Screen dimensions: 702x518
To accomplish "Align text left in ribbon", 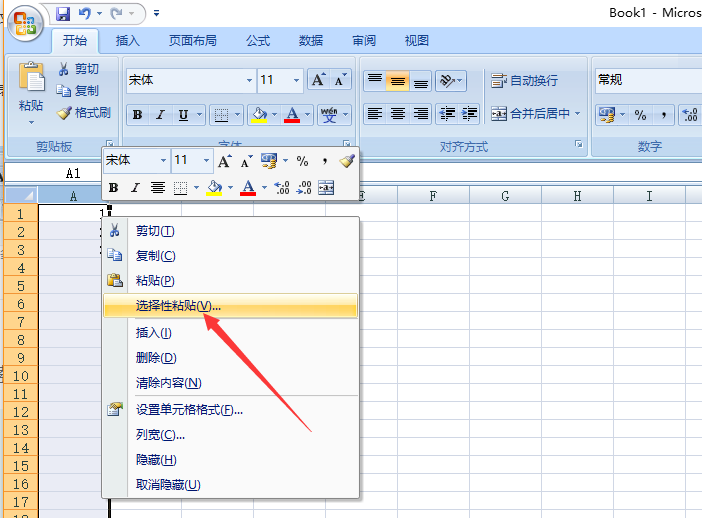I will pyautogui.click(x=375, y=114).
